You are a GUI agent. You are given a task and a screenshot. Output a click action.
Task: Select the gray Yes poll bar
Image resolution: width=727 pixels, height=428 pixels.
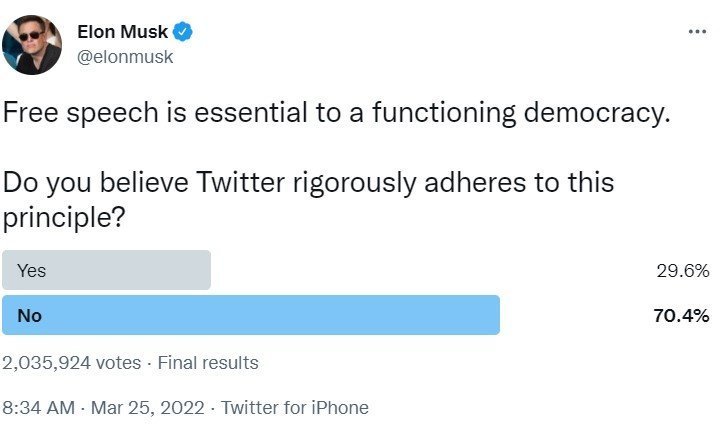tap(107, 270)
